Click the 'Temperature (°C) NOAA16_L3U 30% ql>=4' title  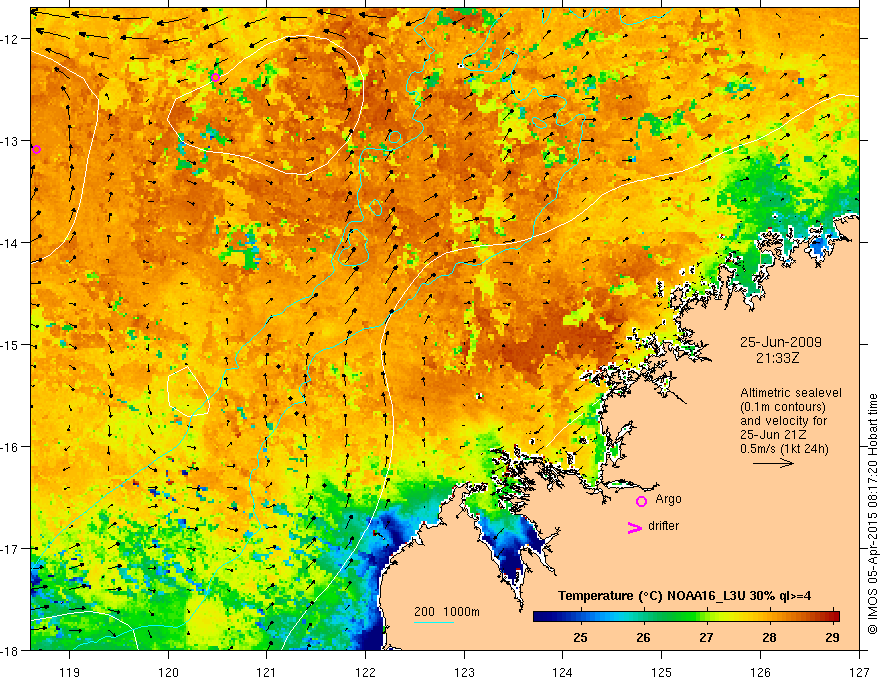[684, 596]
